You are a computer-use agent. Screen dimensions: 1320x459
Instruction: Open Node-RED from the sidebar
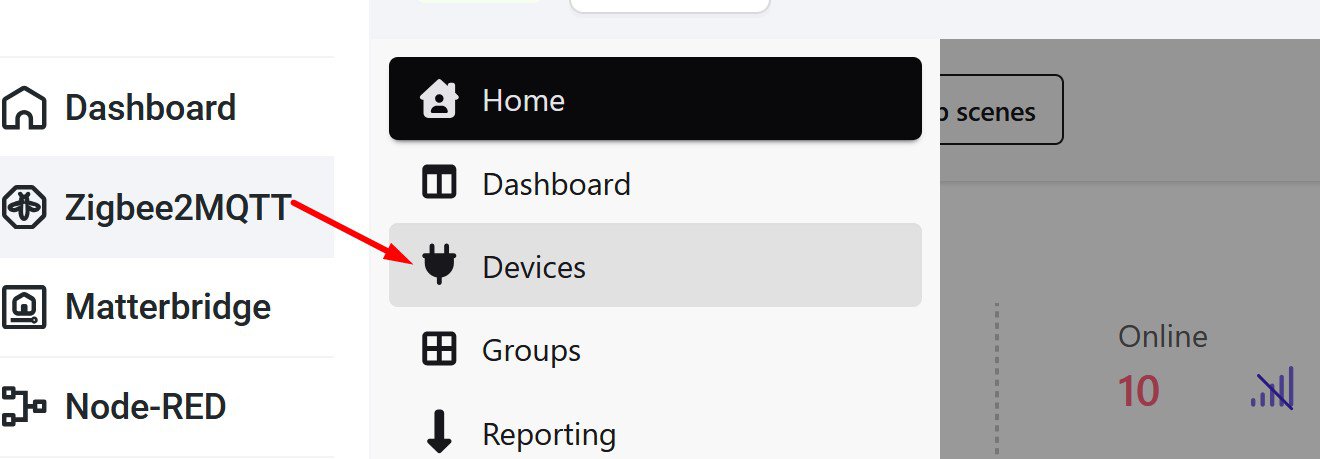pos(145,407)
